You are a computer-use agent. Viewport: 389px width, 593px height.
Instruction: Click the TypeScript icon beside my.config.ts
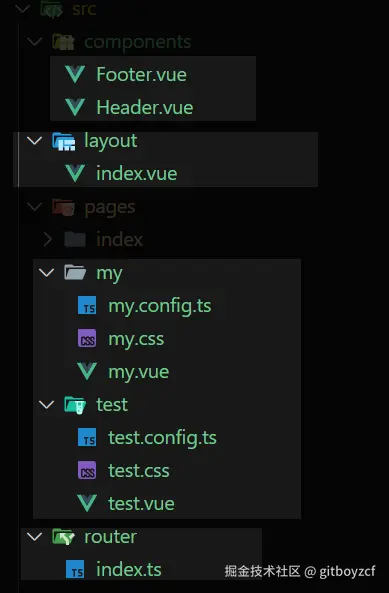pos(87,306)
